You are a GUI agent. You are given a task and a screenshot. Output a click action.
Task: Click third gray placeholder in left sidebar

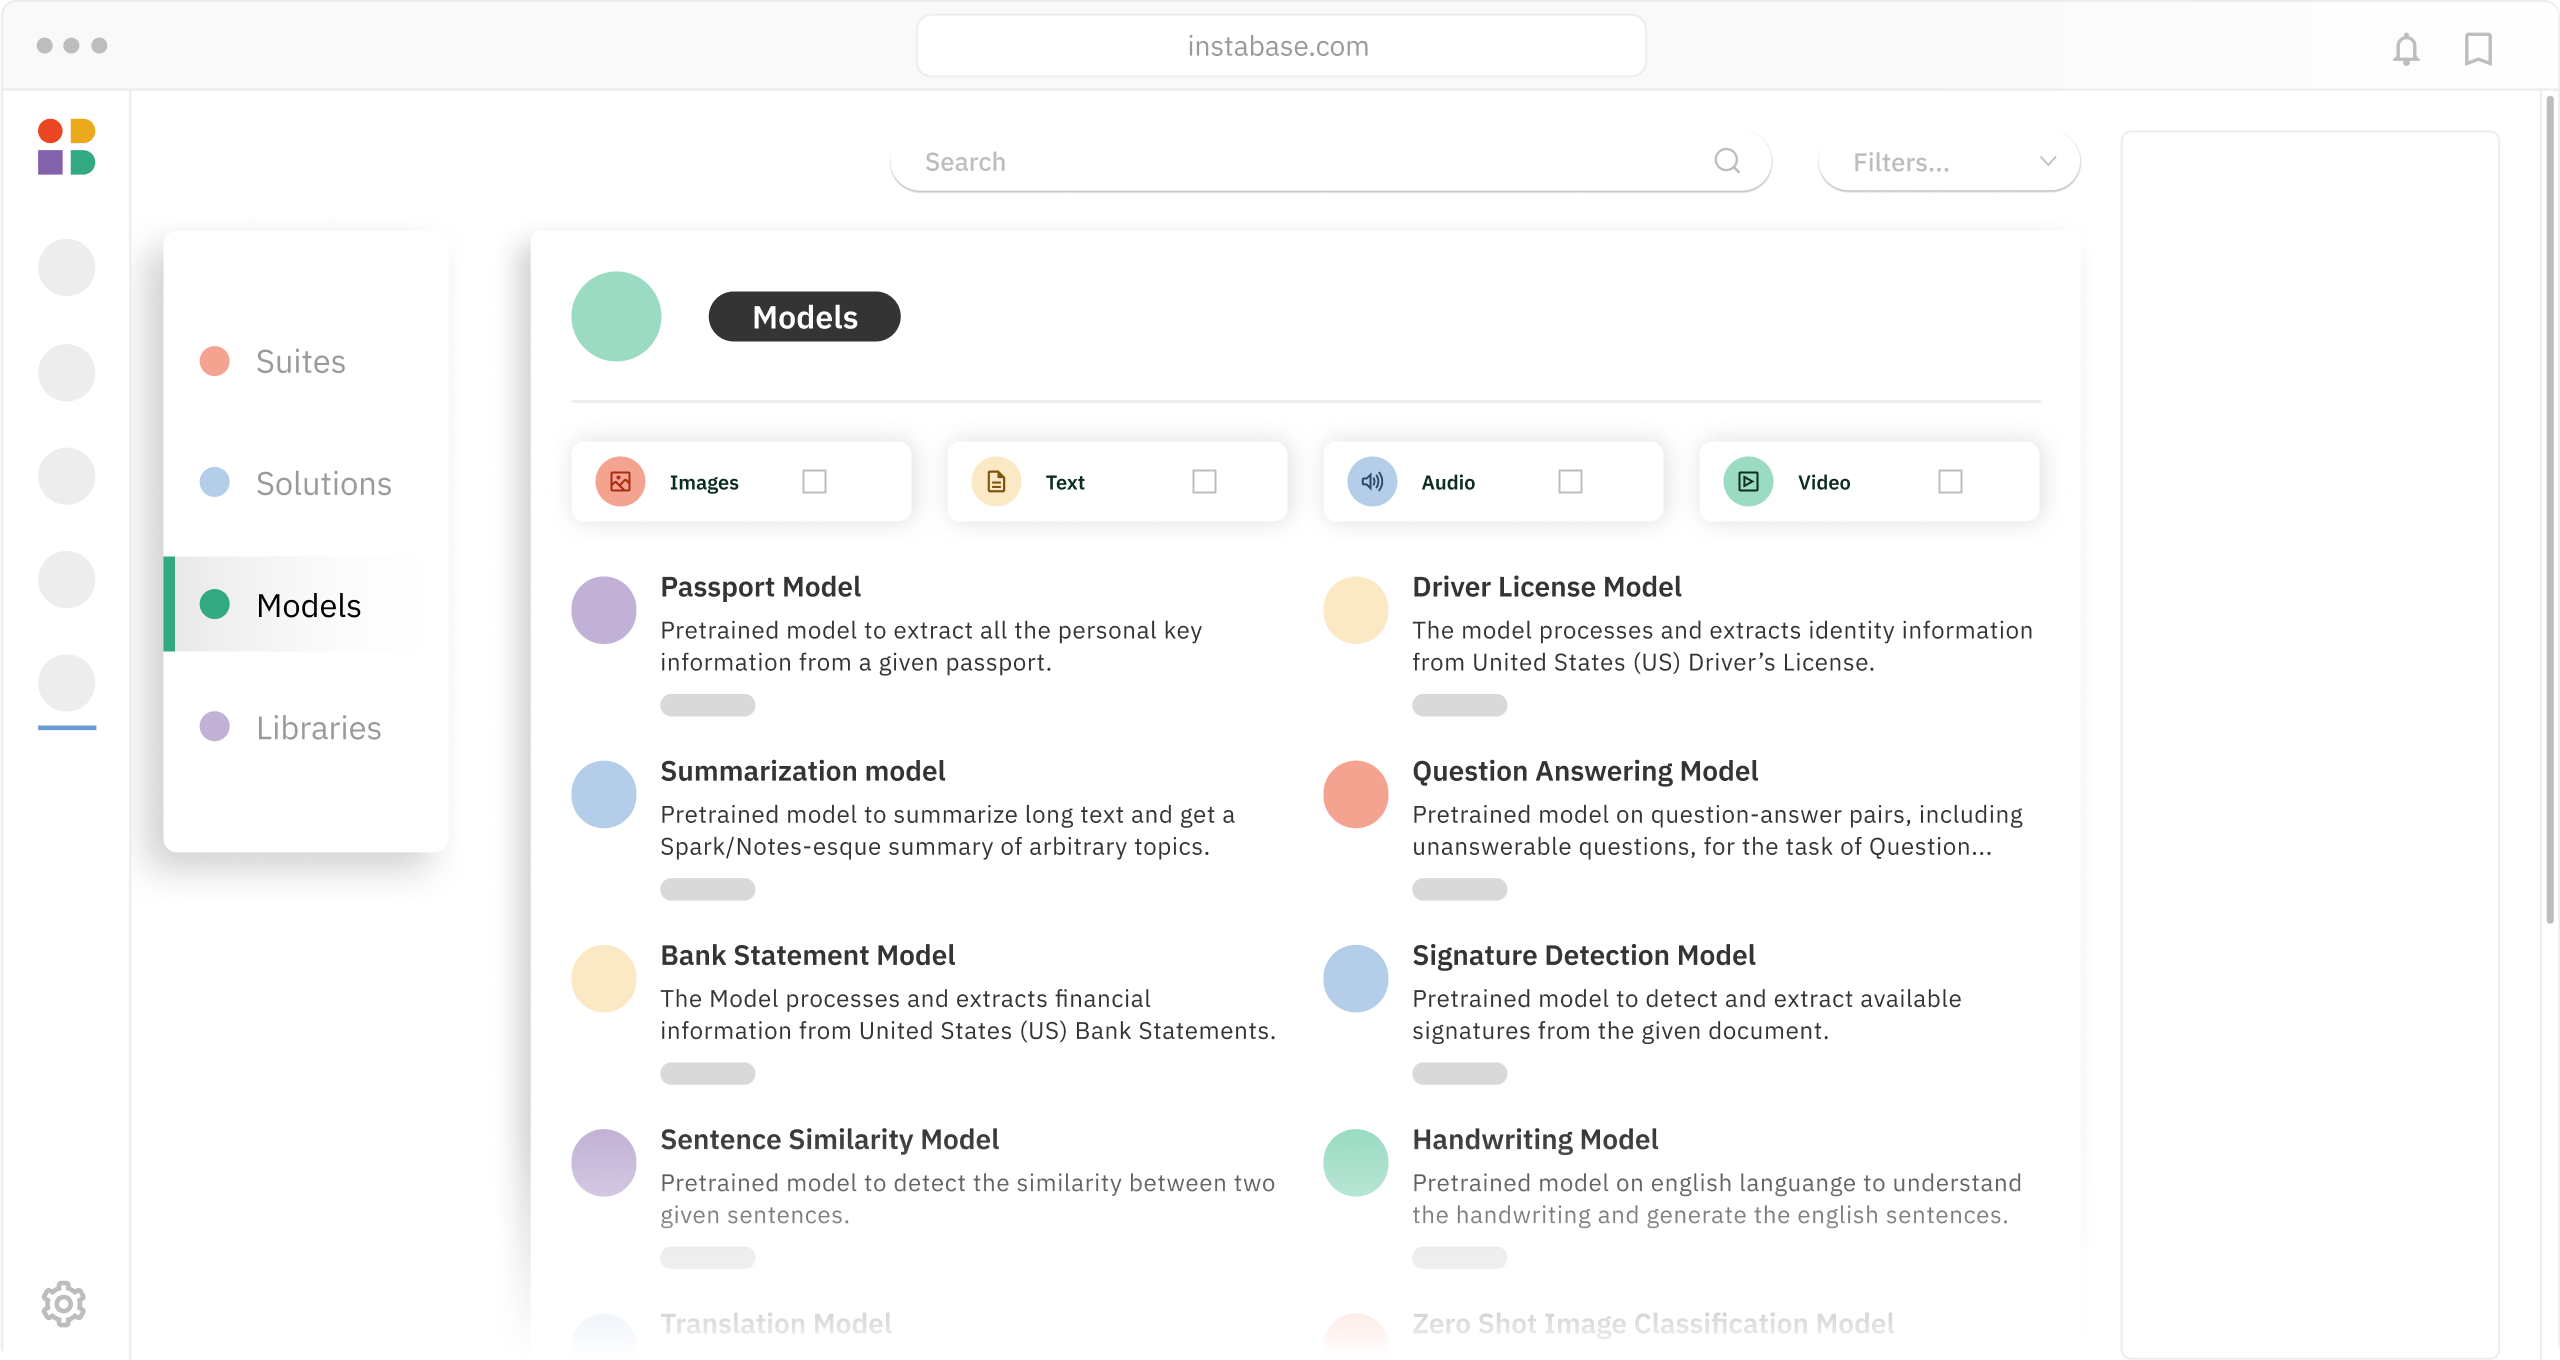[x=66, y=475]
